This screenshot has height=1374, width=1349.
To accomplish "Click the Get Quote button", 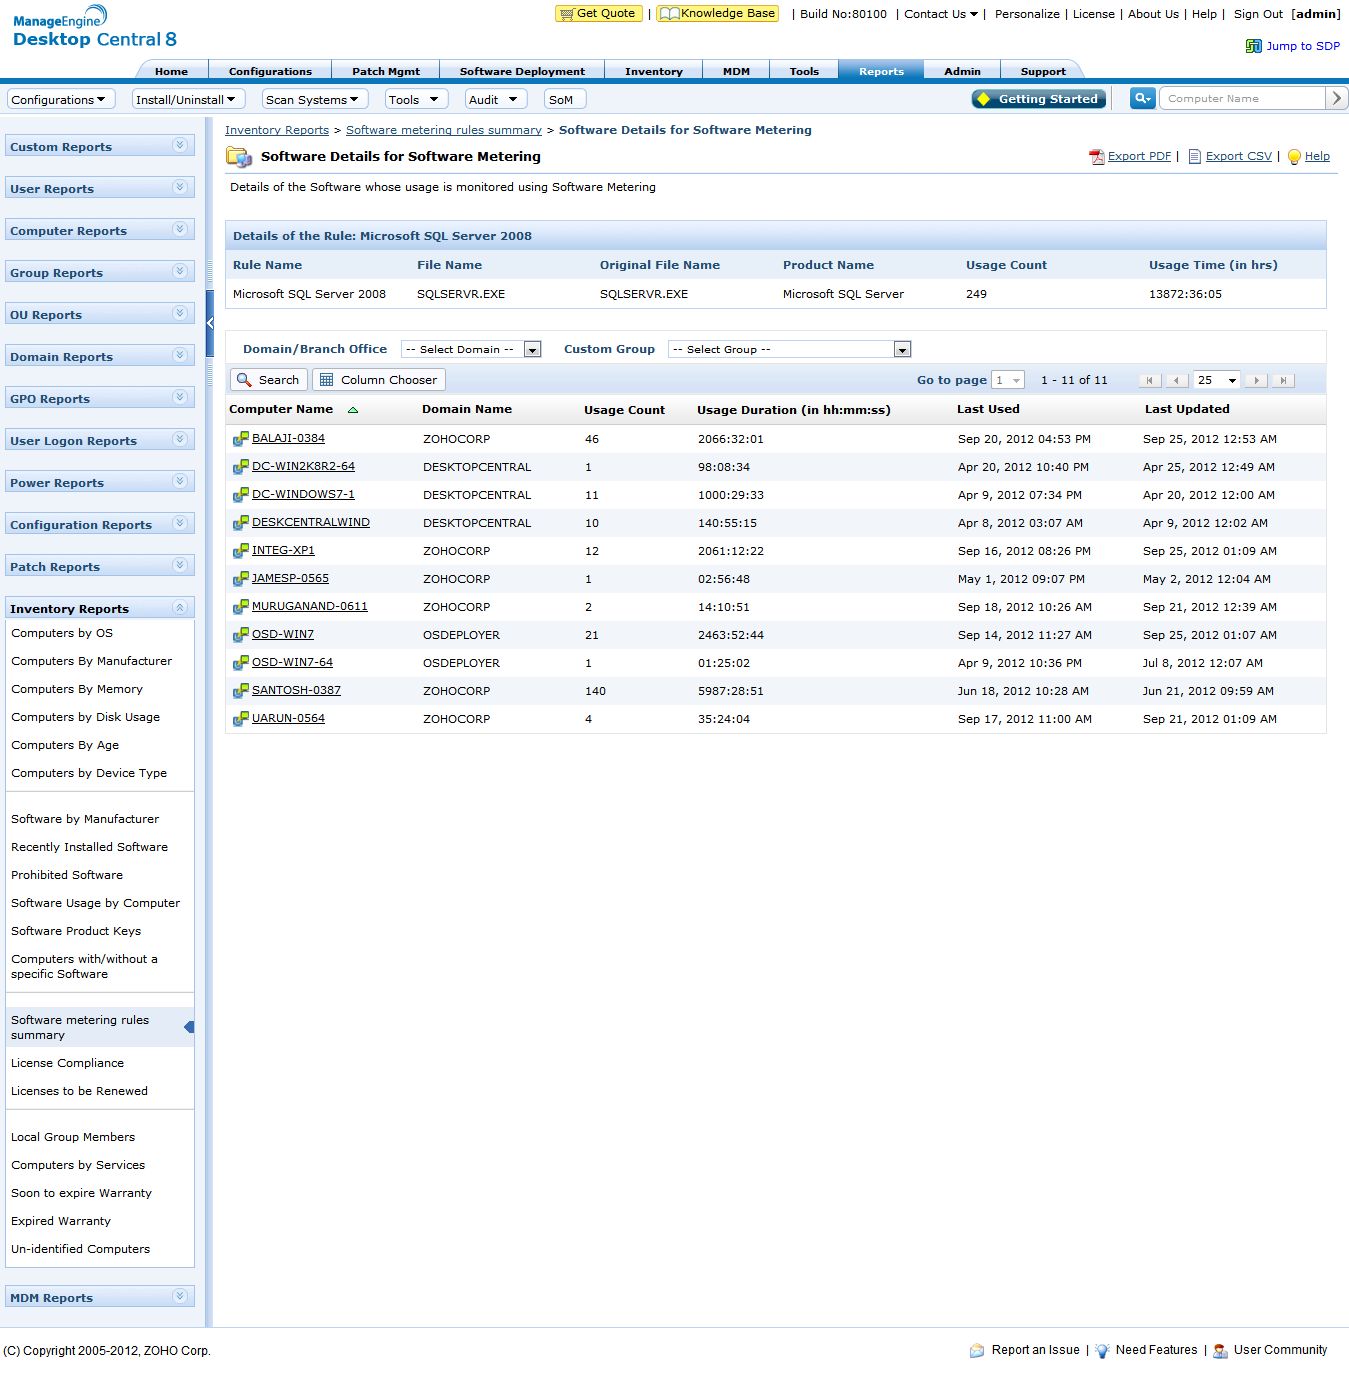I will click(598, 14).
